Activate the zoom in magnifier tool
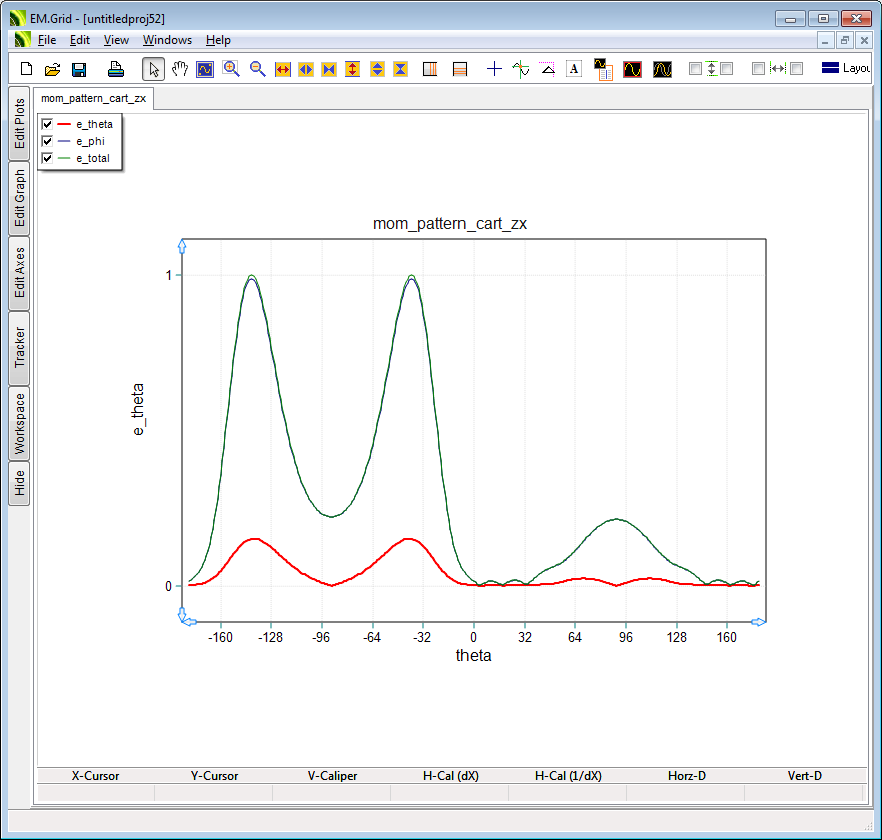Viewport: 882px width, 840px height. 231,69
